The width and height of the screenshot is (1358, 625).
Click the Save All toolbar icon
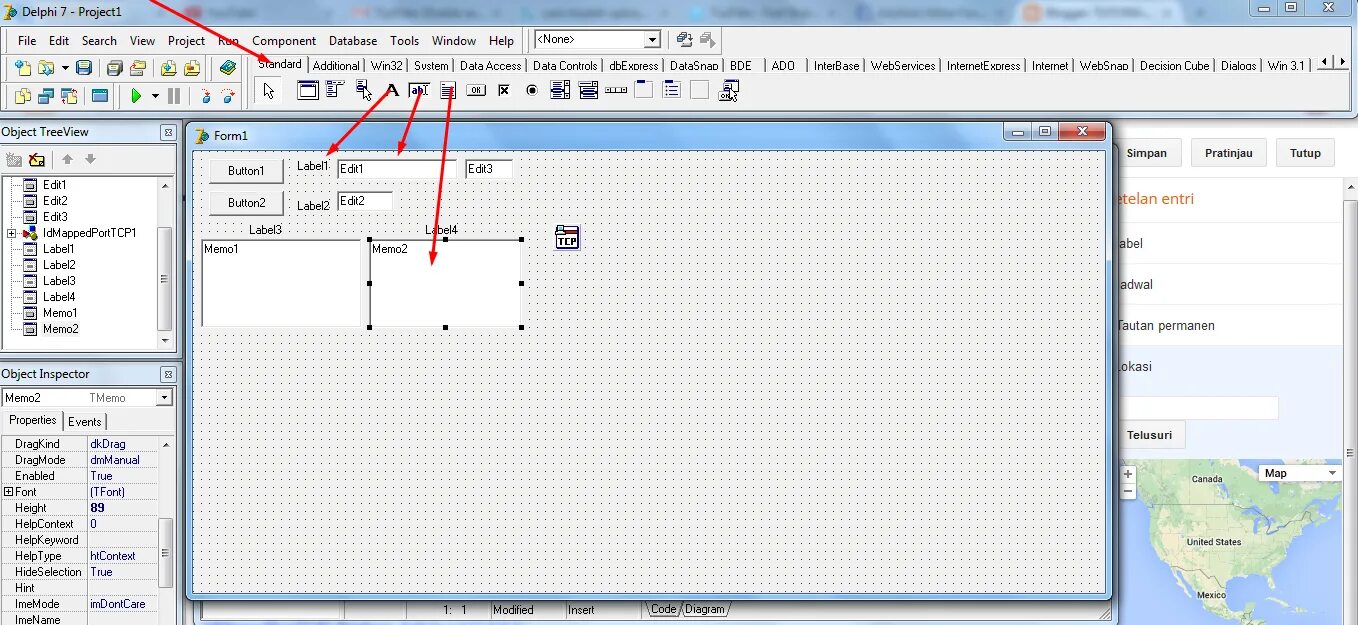tap(114, 68)
